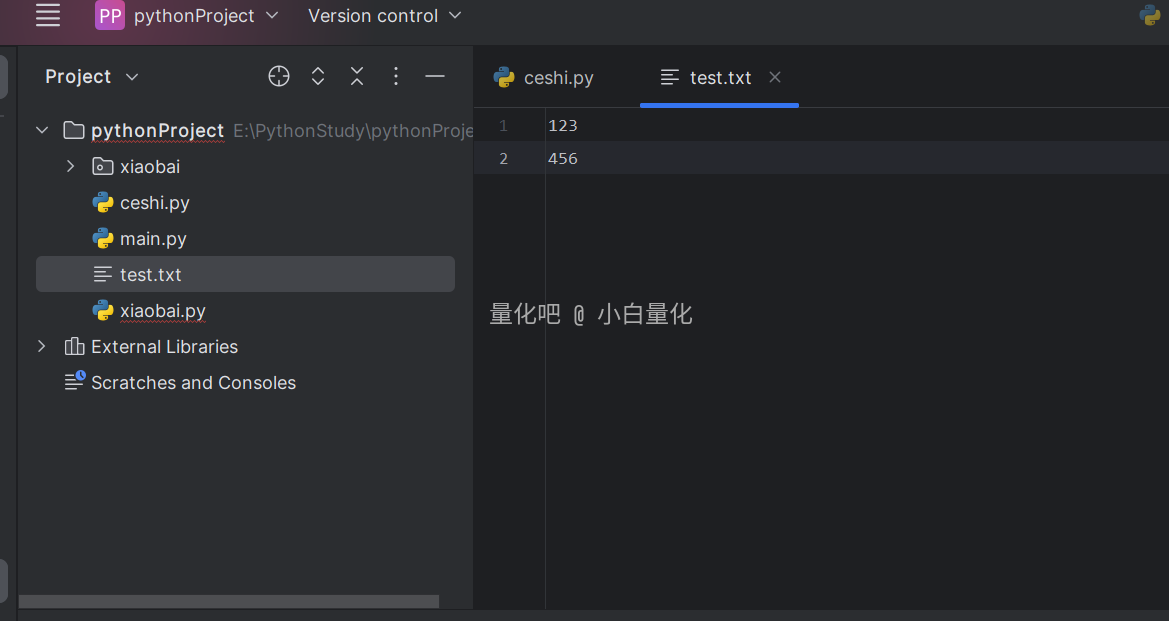
Task: Switch to the ceshi.py editor tab
Action: (546, 78)
